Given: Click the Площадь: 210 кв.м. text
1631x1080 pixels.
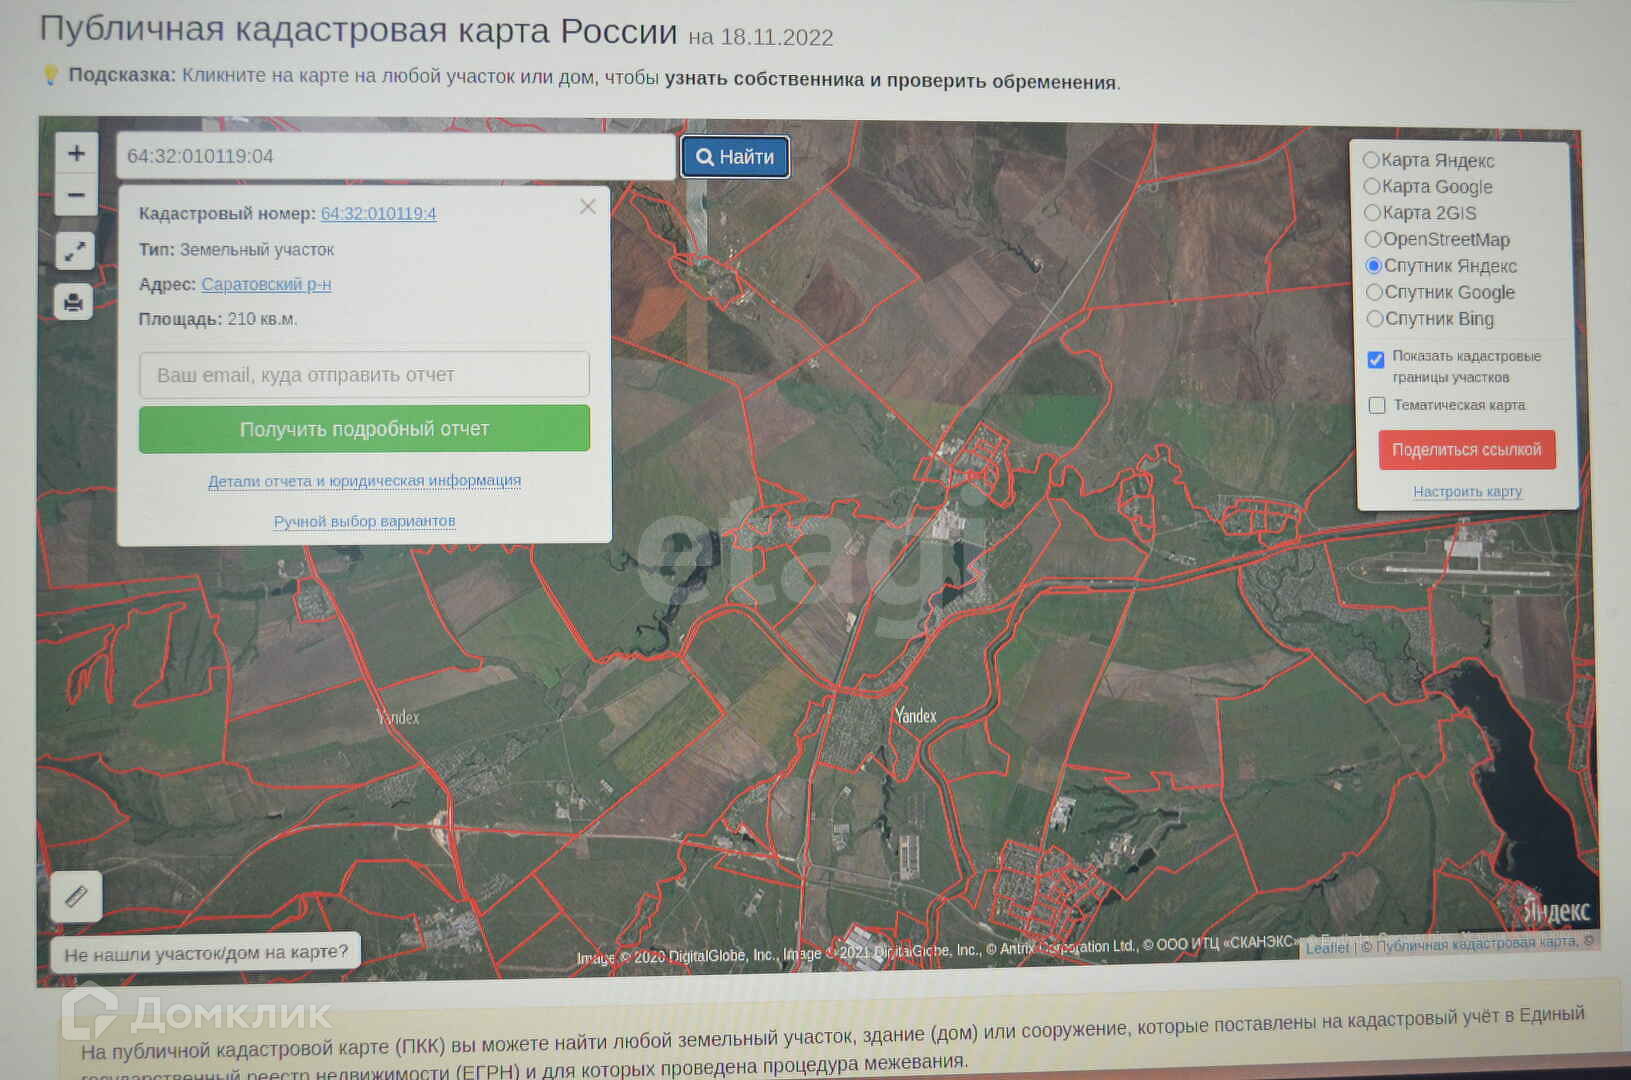Looking at the screenshot, I should click(x=218, y=319).
